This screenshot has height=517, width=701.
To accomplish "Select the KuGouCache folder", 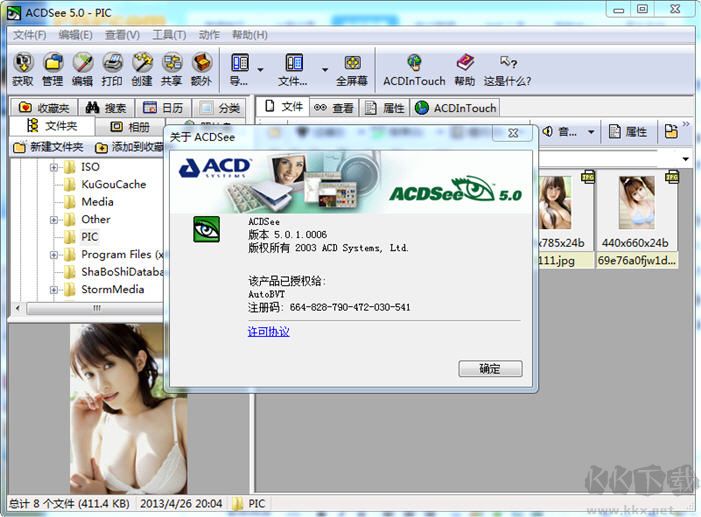I will tap(114, 185).
